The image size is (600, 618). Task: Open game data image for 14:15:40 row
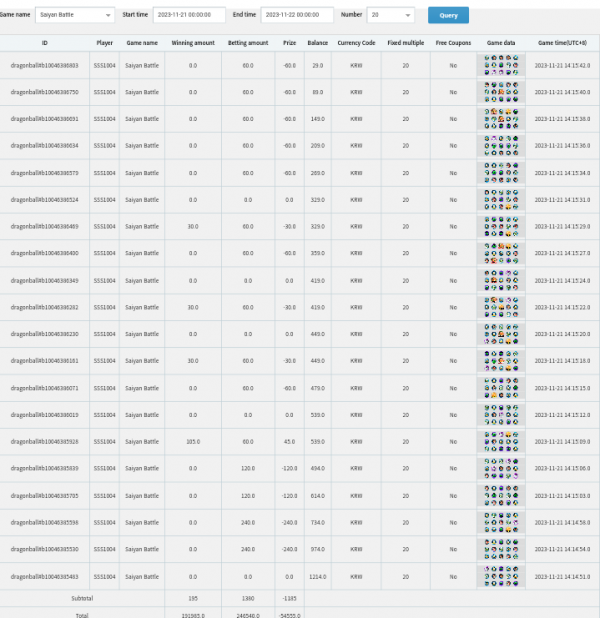pos(501,92)
